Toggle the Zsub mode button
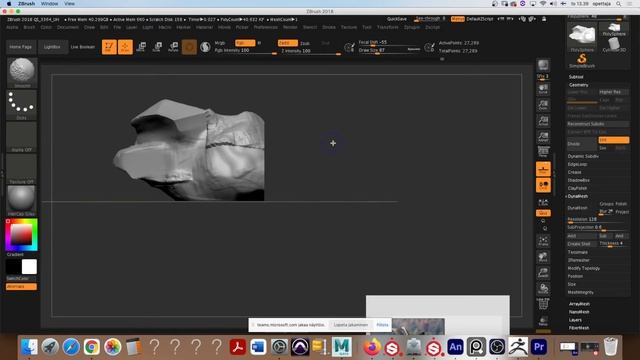 (x=305, y=43)
